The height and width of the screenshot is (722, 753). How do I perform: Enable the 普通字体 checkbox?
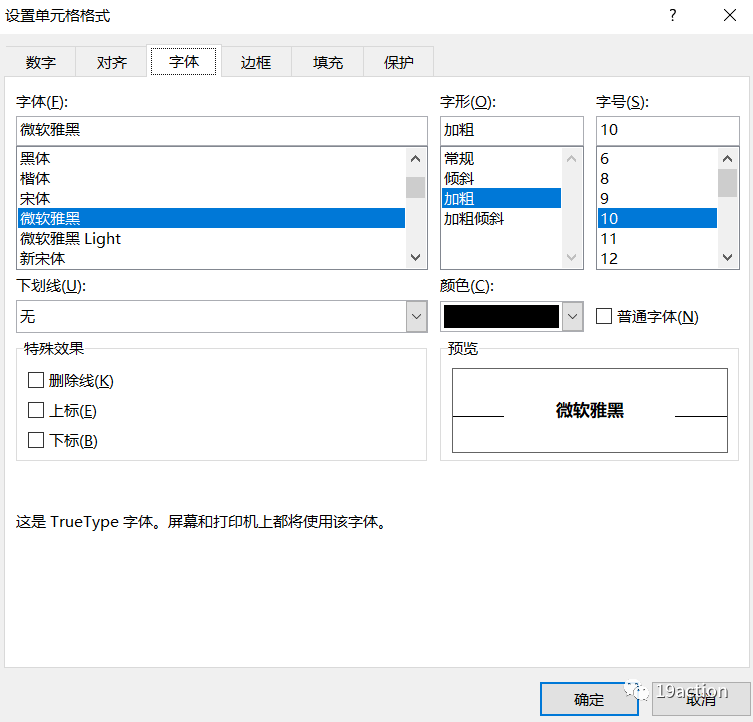(x=604, y=316)
